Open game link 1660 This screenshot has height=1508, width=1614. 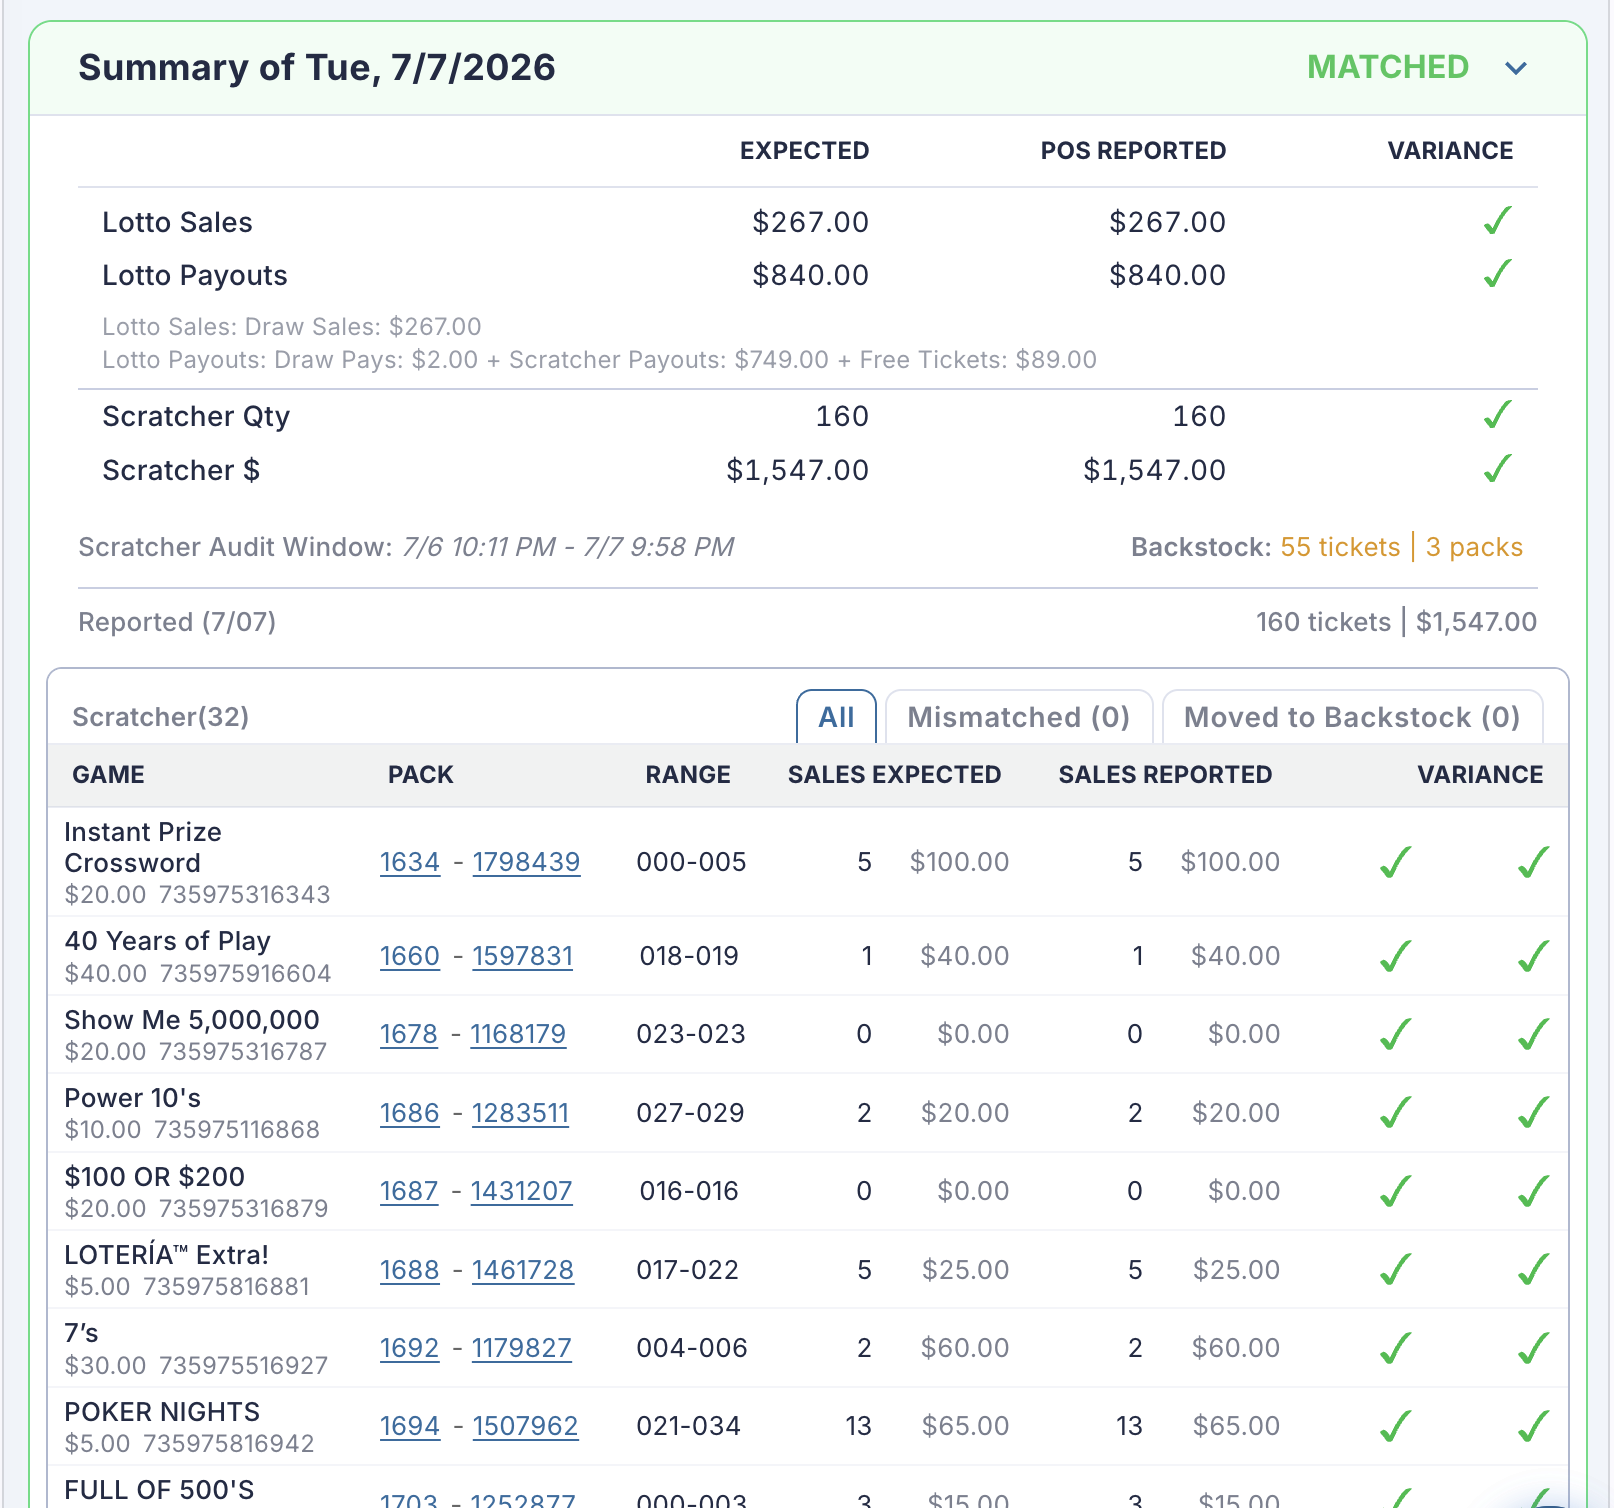(410, 956)
